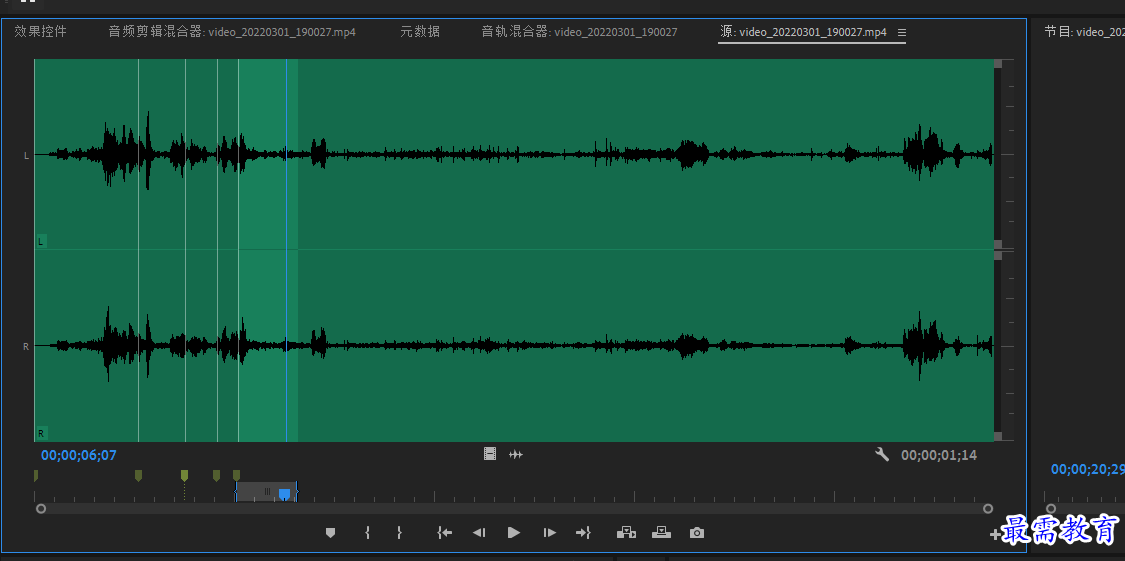This screenshot has height=561, width=1125.
Task: Open the 音频剪辑混合器 tab
Action: pos(232,32)
